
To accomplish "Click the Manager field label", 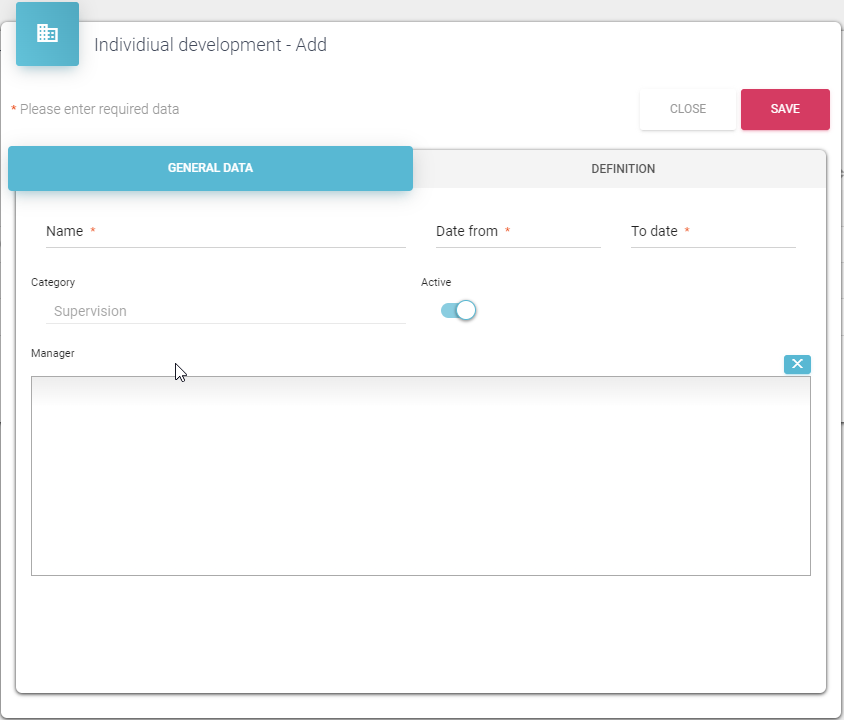I will [x=53, y=353].
